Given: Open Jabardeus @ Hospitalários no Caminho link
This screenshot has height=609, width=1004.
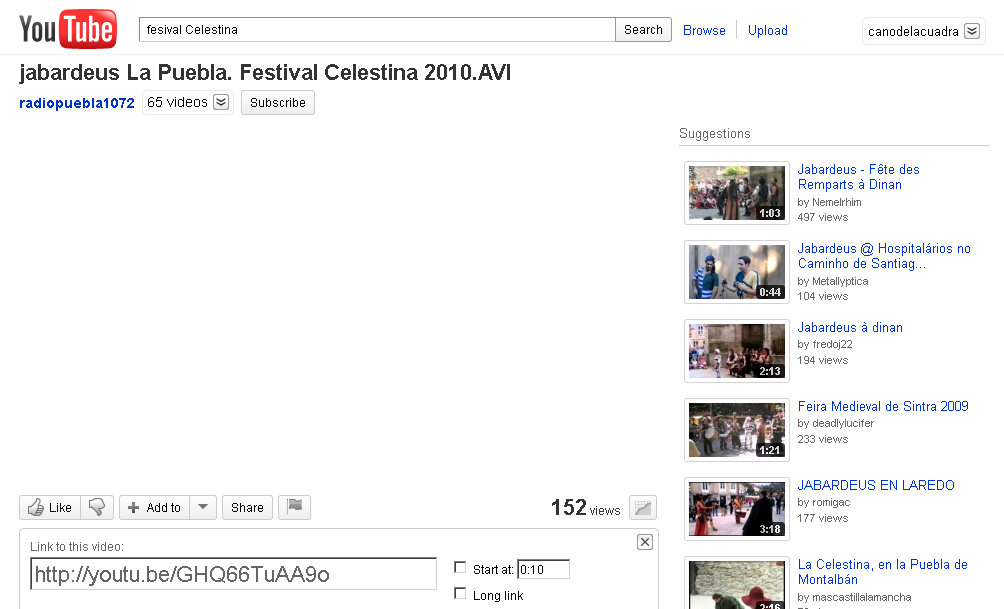Looking at the screenshot, I should tap(884, 256).
